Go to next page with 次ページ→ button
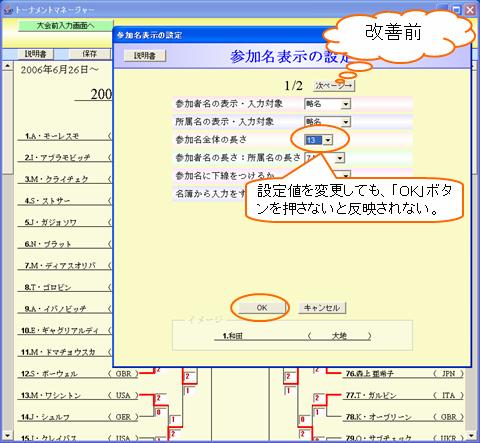This screenshot has width=480, height=443. pos(334,86)
